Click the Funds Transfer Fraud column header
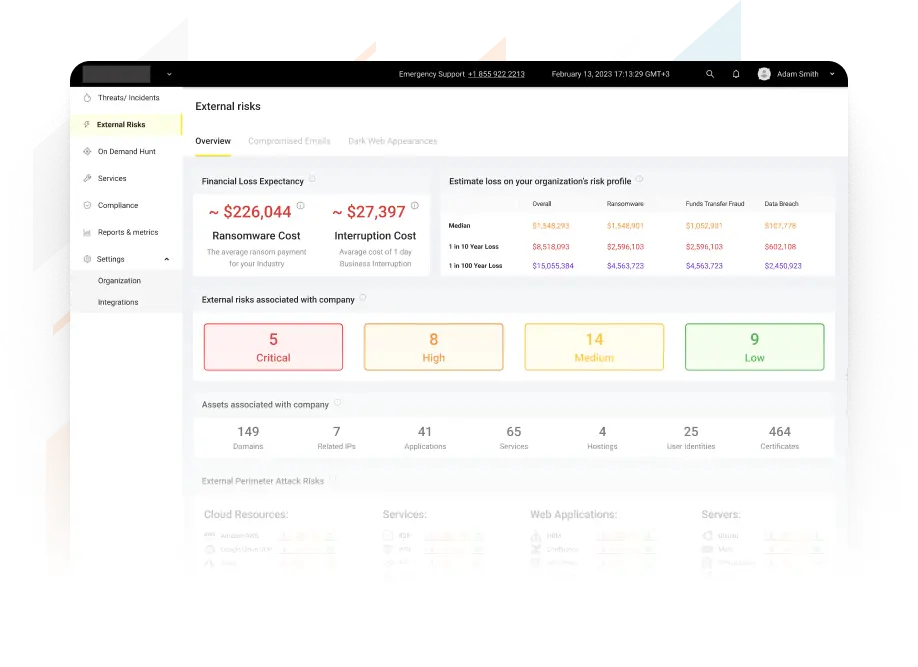The height and width of the screenshot is (667, 918). (715, 204)
